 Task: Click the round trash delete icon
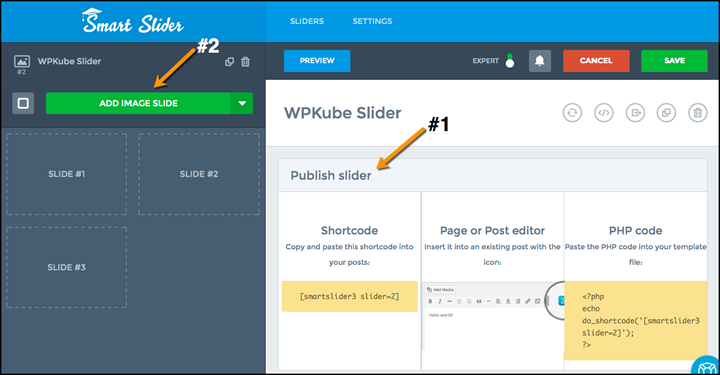coord(698,112)
